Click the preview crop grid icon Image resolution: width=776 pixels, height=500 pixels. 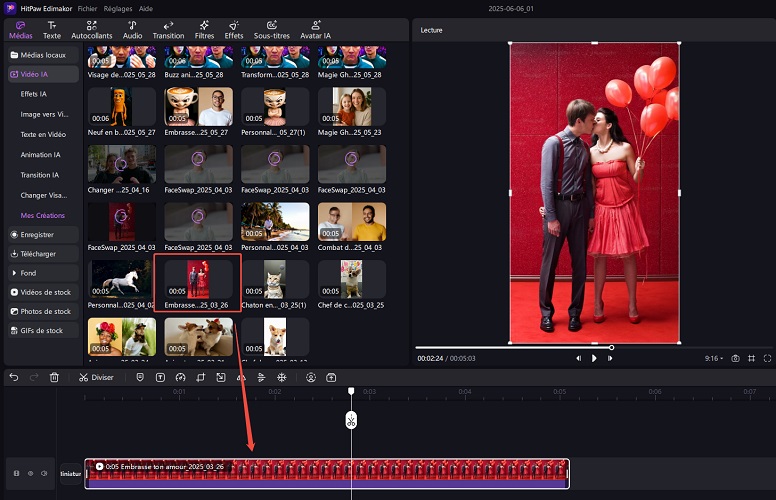pyautogui.click(x=751, y=358)
